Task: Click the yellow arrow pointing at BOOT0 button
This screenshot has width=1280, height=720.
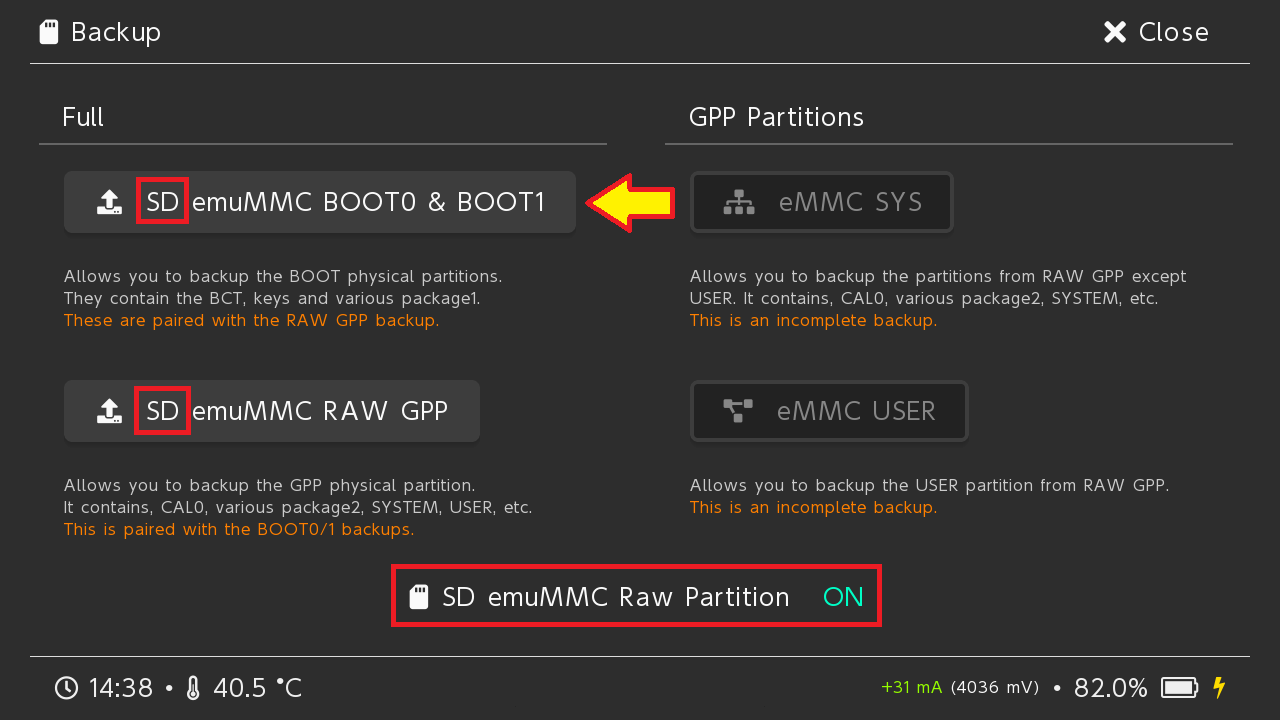Action: pos(630,203)
